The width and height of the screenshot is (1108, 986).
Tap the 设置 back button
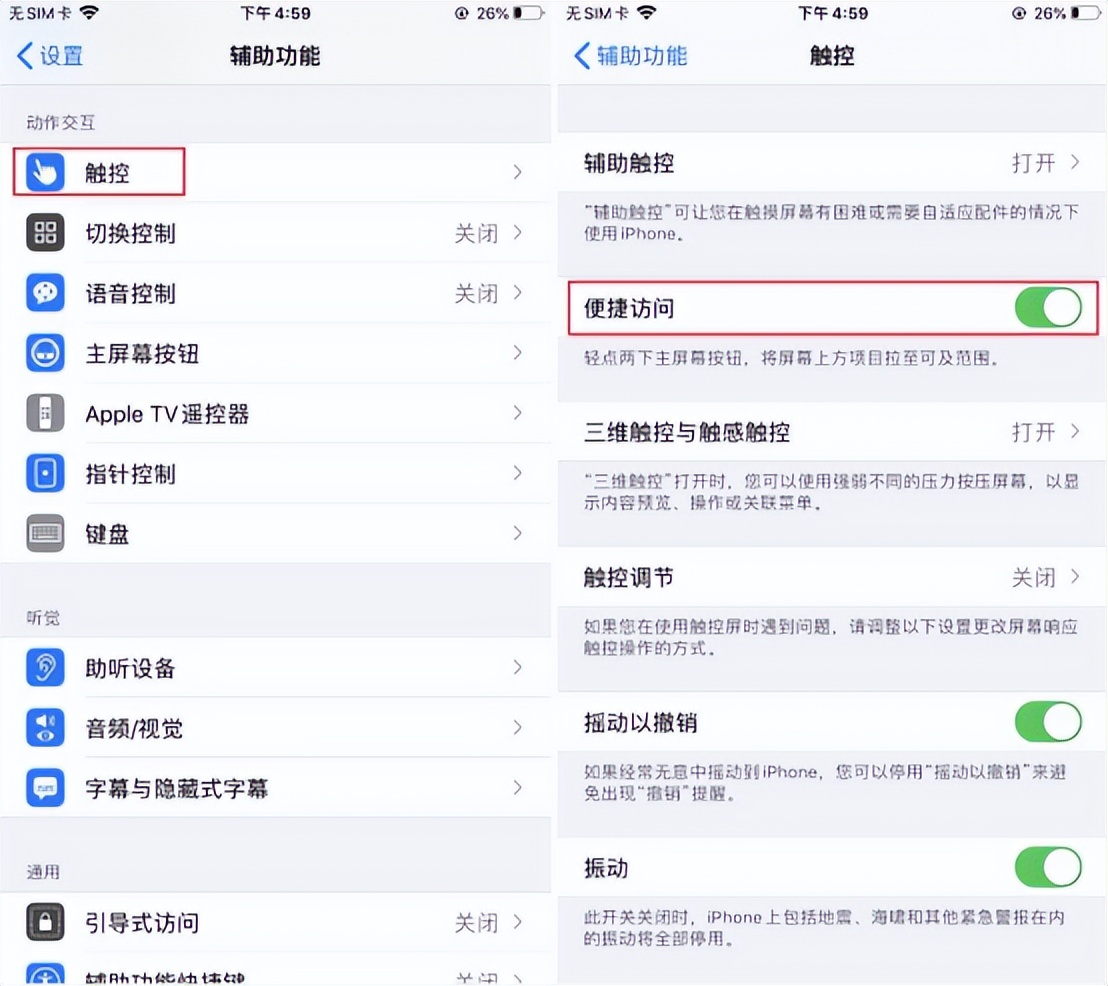(x=48, y=57)
